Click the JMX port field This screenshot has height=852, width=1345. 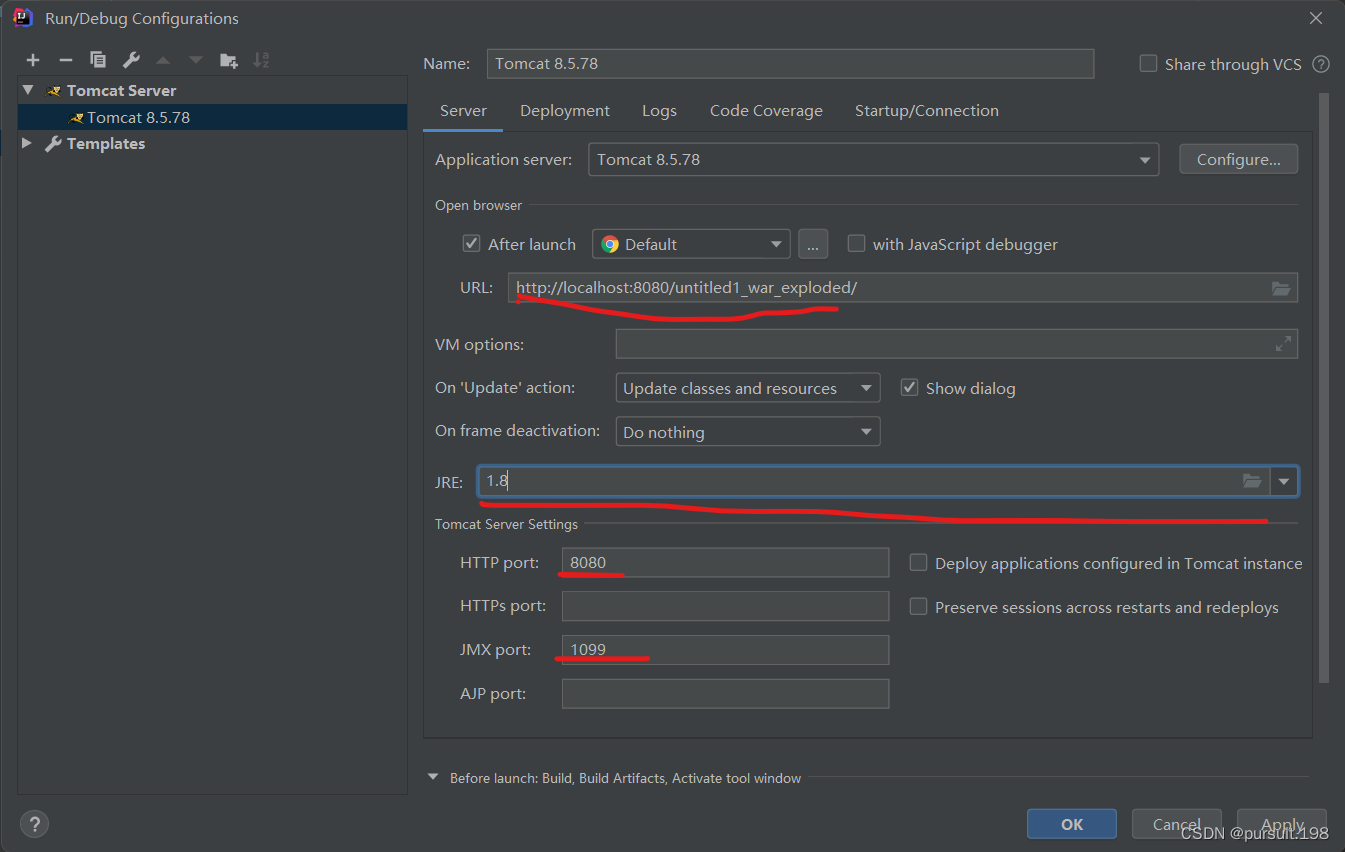click(x=725, y=650)
